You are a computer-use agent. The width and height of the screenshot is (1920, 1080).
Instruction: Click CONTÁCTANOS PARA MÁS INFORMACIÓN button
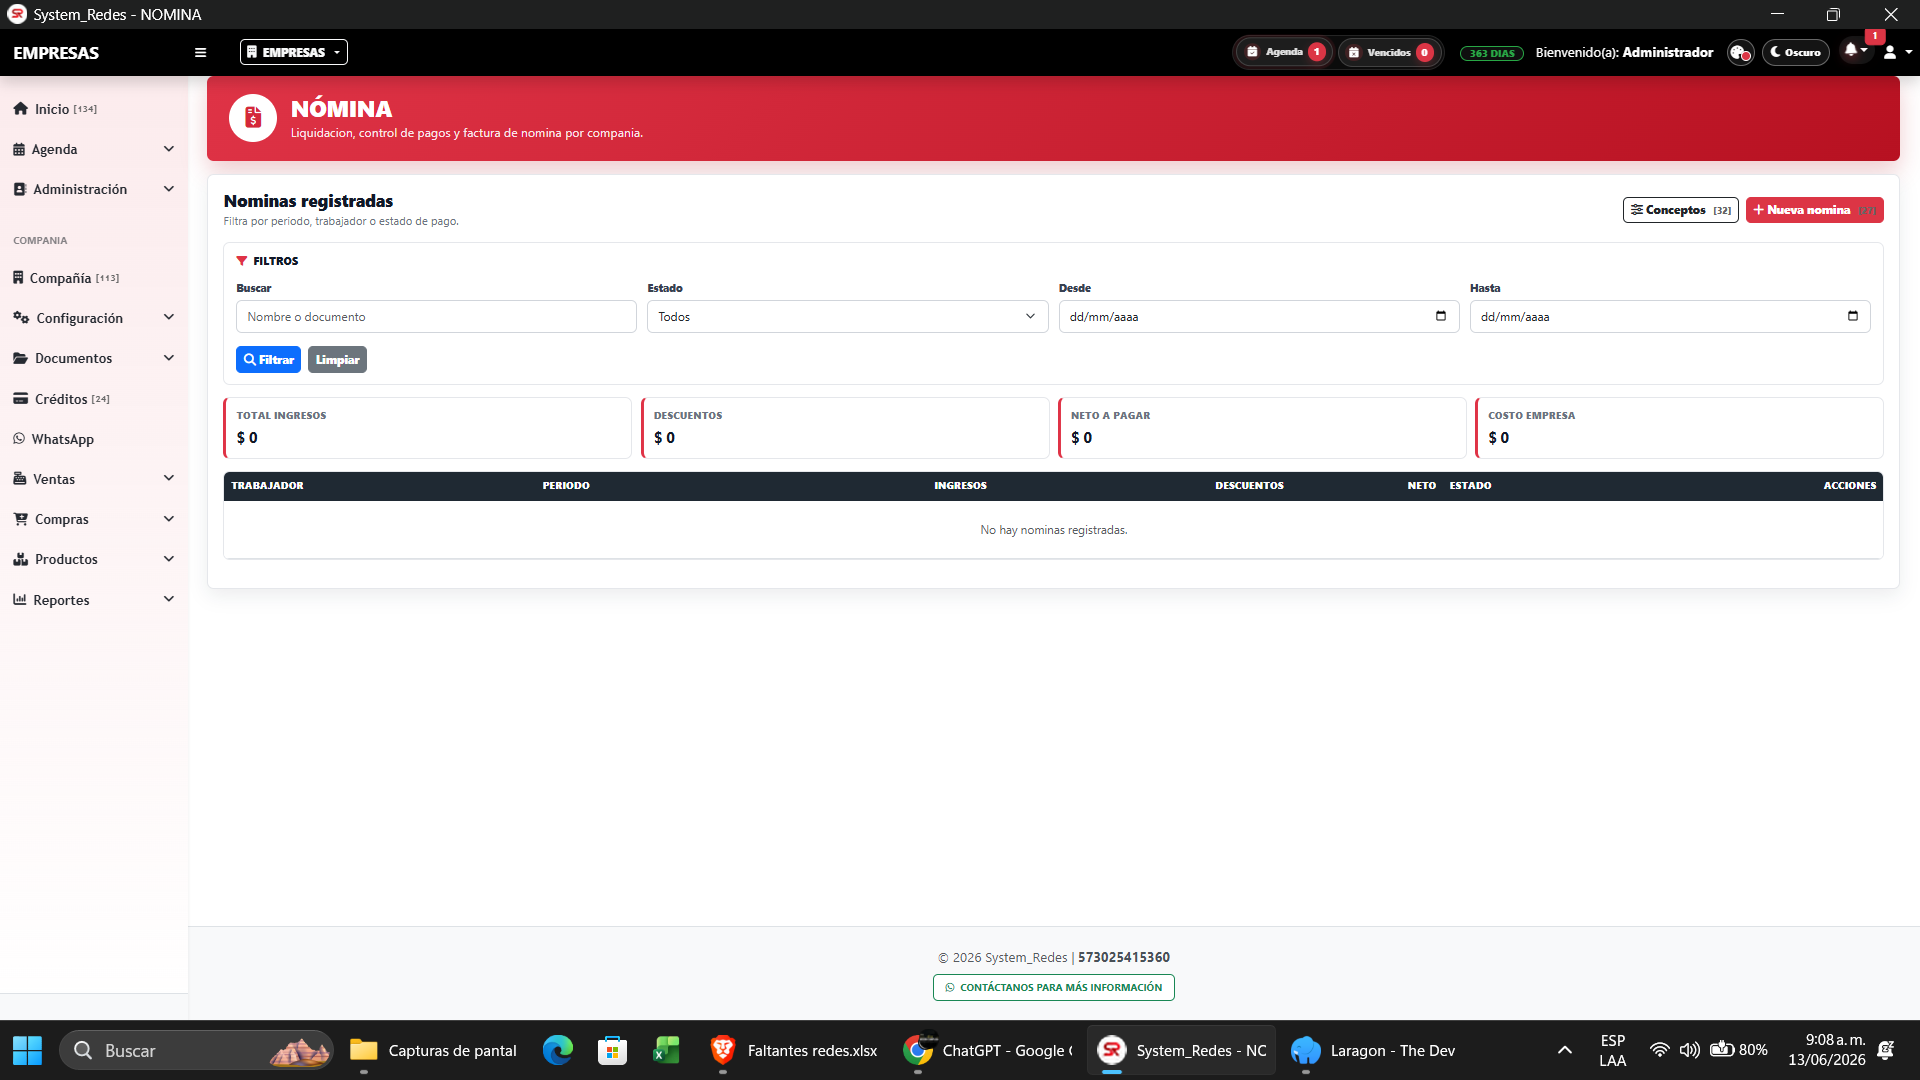point(1054,988)
